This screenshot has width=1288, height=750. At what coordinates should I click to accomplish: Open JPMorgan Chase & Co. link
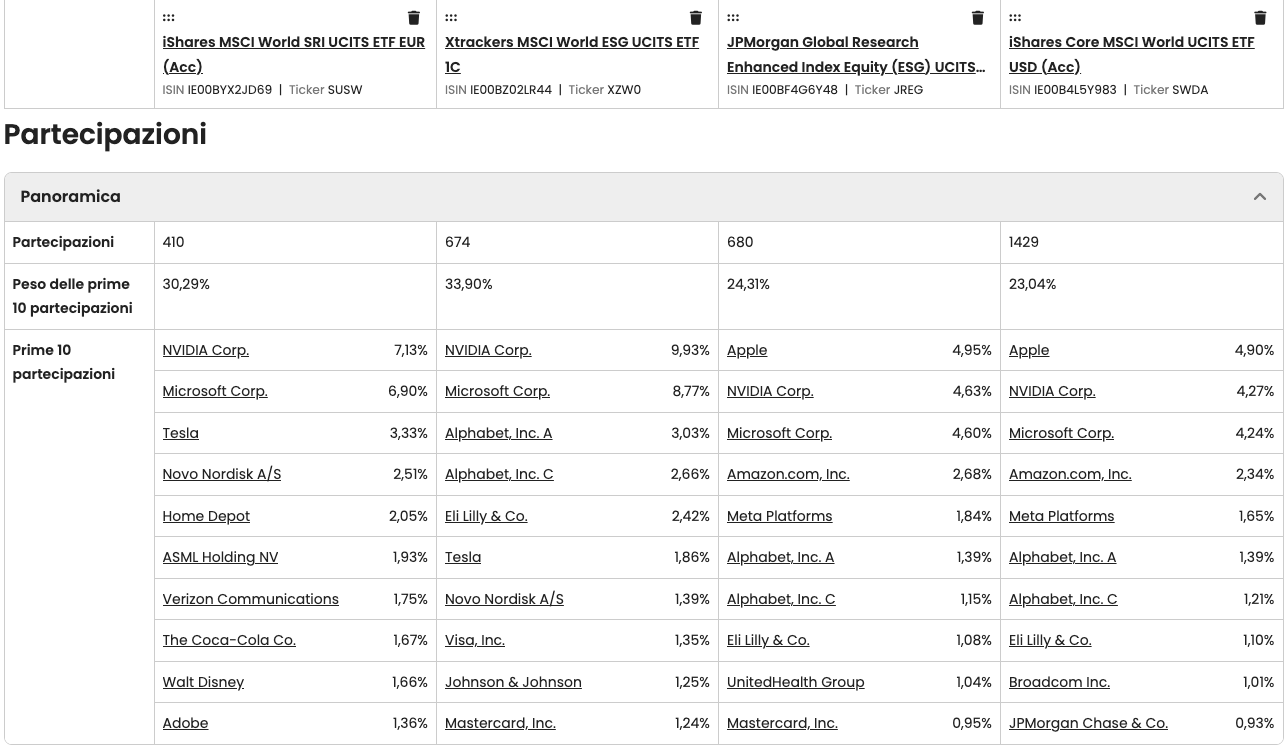1088,723
